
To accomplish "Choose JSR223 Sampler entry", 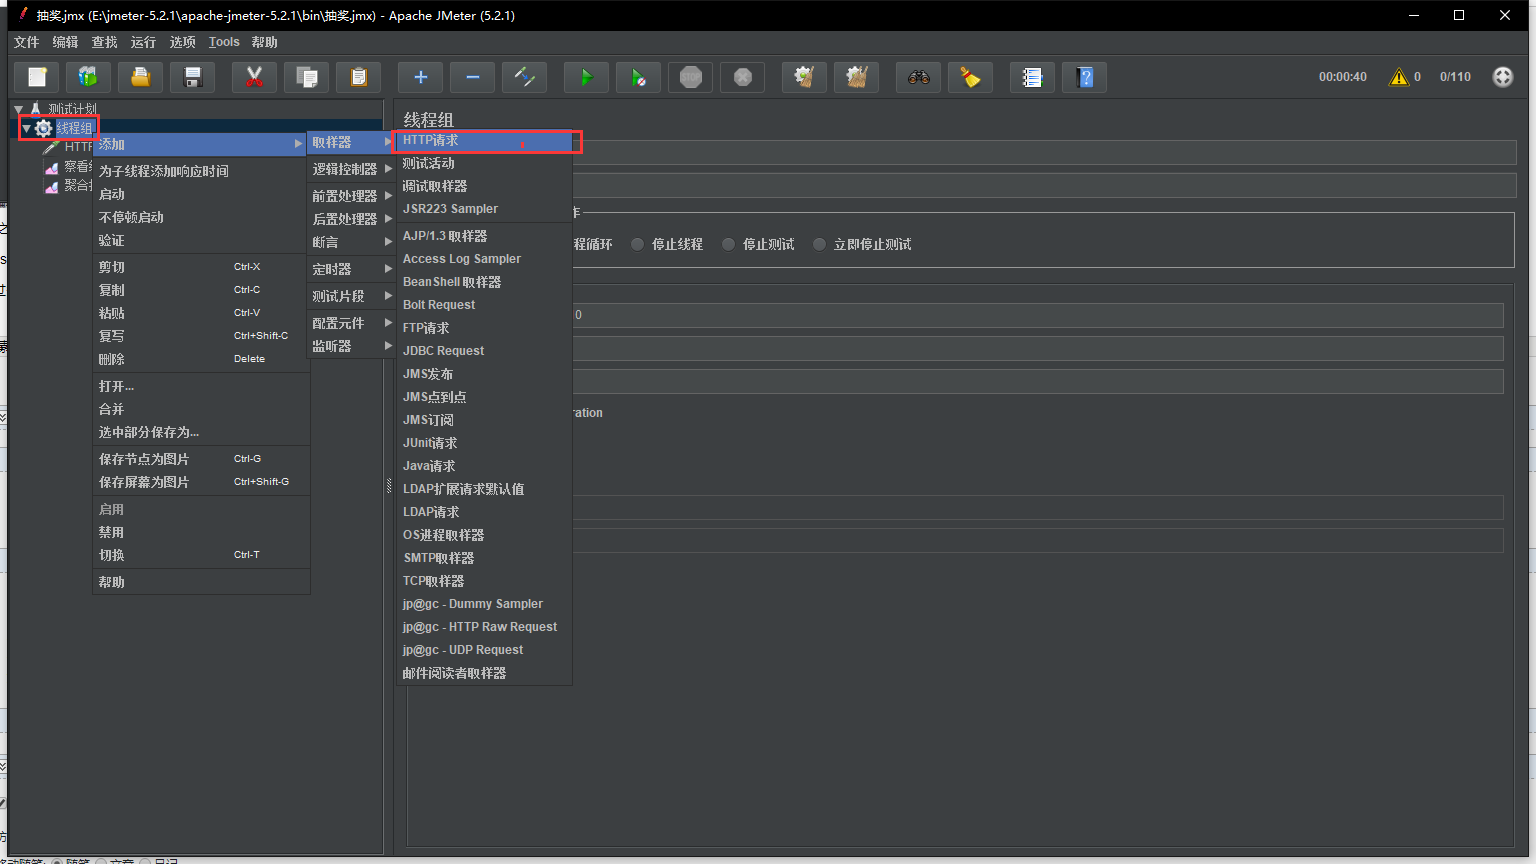I will [x=485, y=209].
